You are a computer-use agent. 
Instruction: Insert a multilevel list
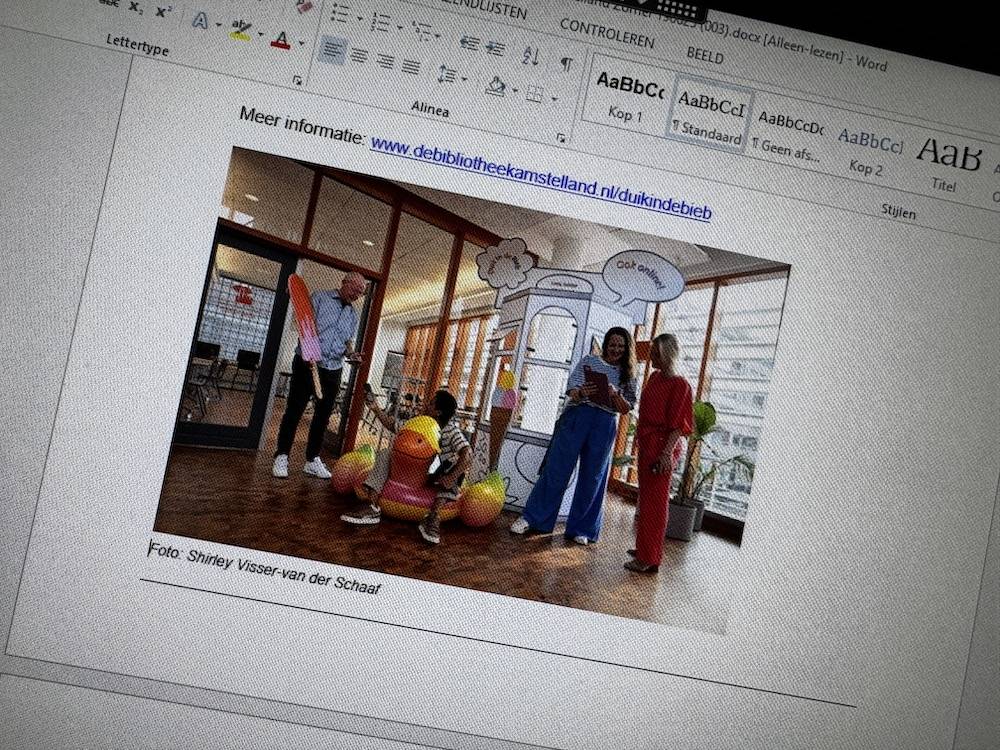(x=421, y=29)
